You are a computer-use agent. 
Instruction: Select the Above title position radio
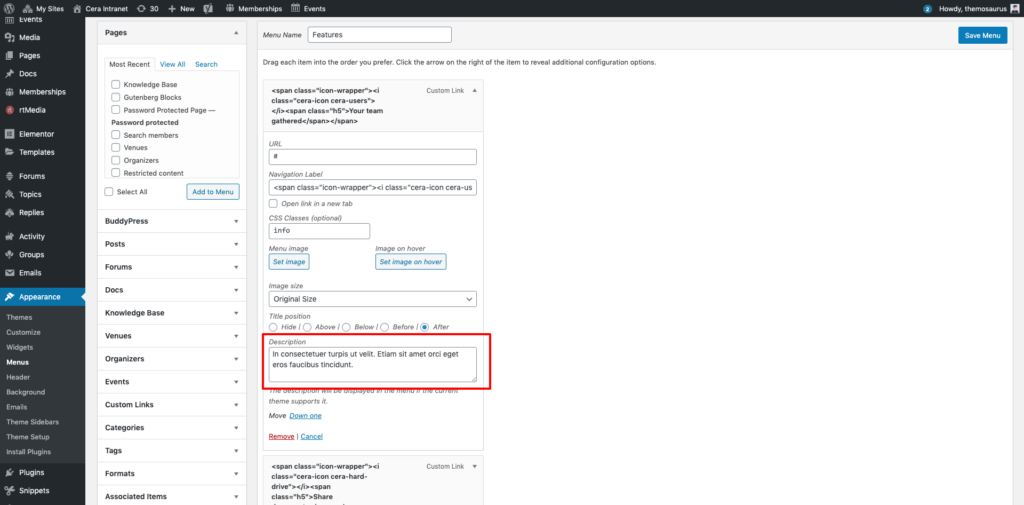click(x=306, y=327)
